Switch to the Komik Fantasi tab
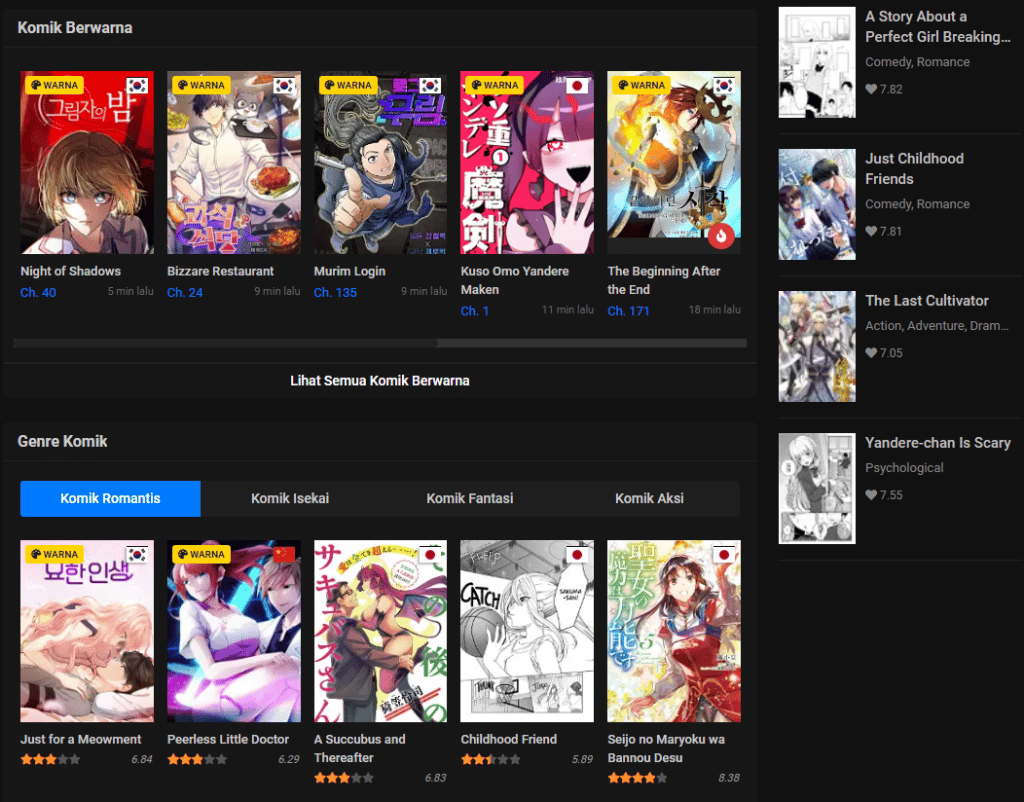This screenshot has height=802, width=1024. point(470,498)
